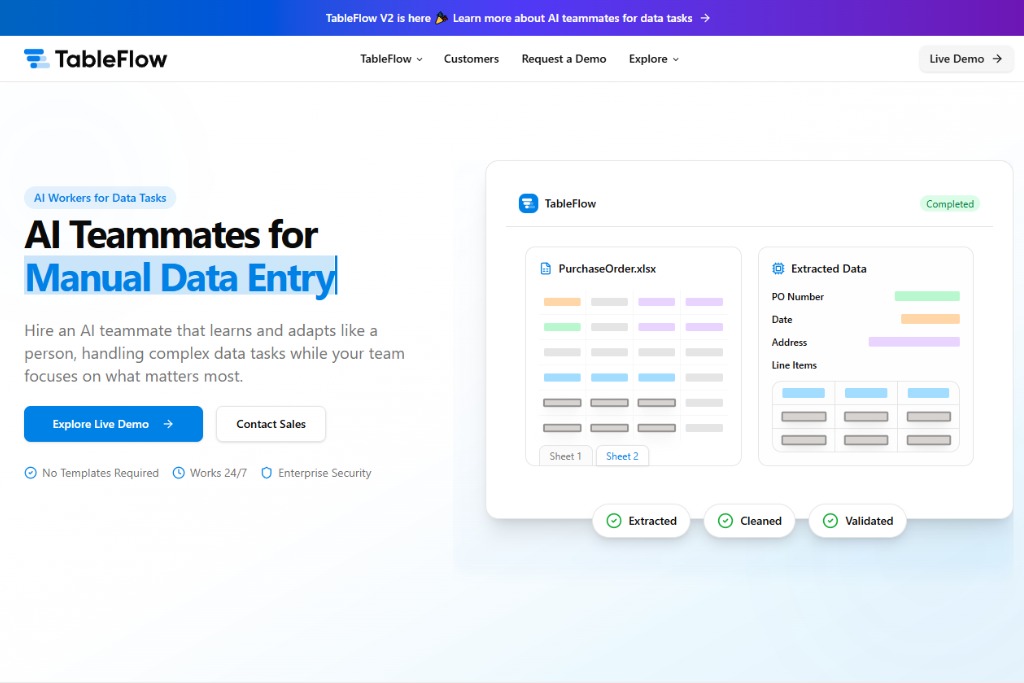
Task: Click the Extracted Data chip icon
Action: tap(778, 269)
